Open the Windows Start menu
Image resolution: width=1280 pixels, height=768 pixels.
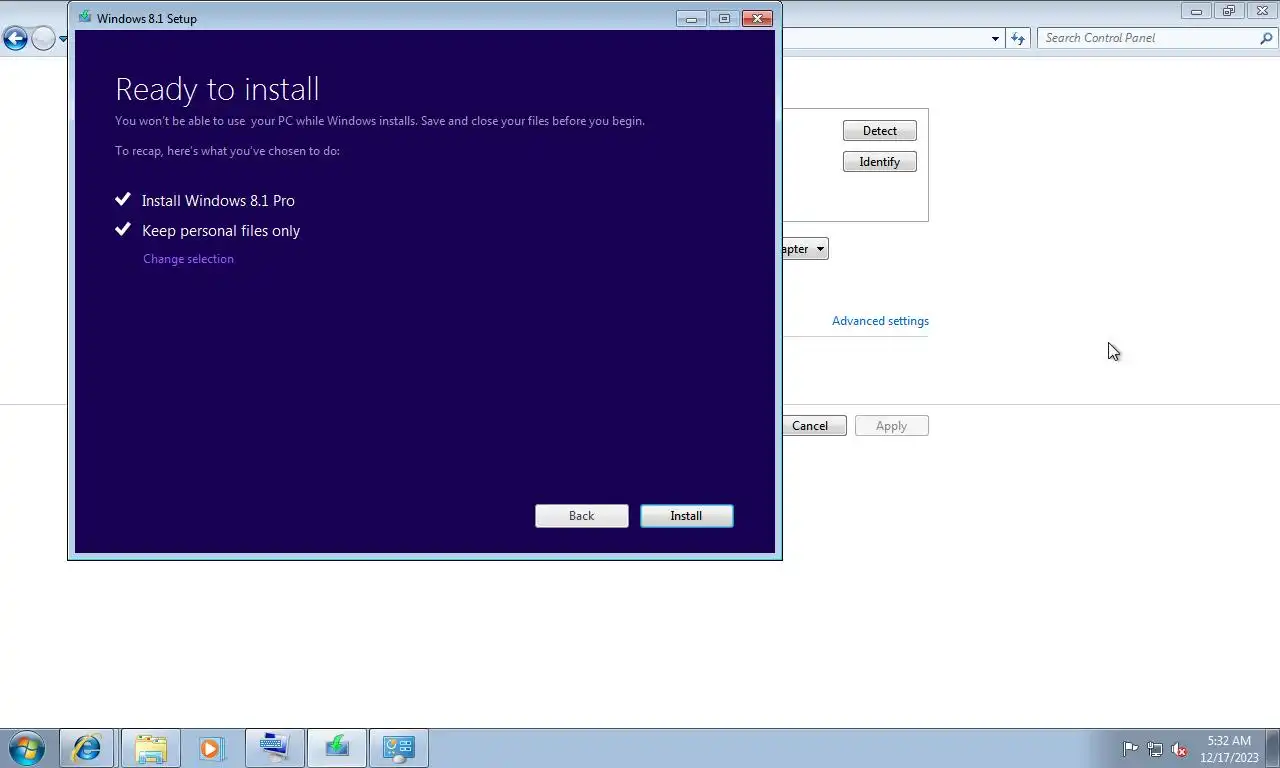click(25, 748)
